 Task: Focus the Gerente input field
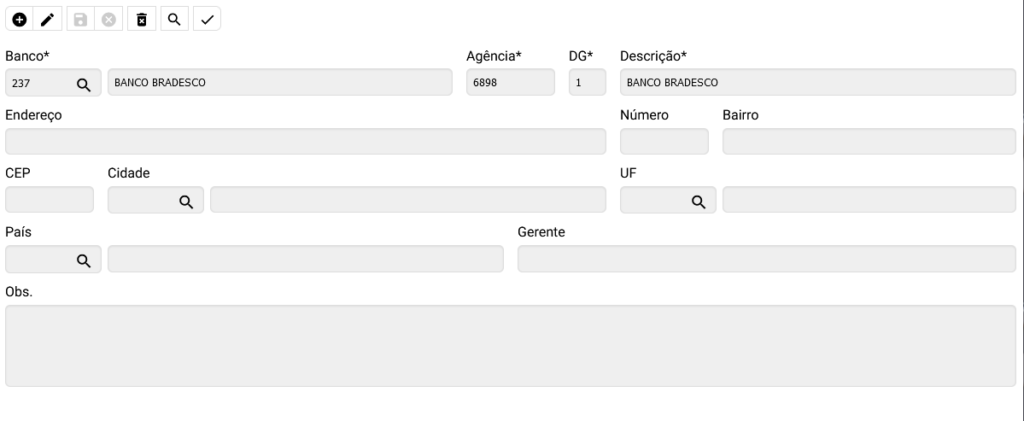tap(766, 259)
